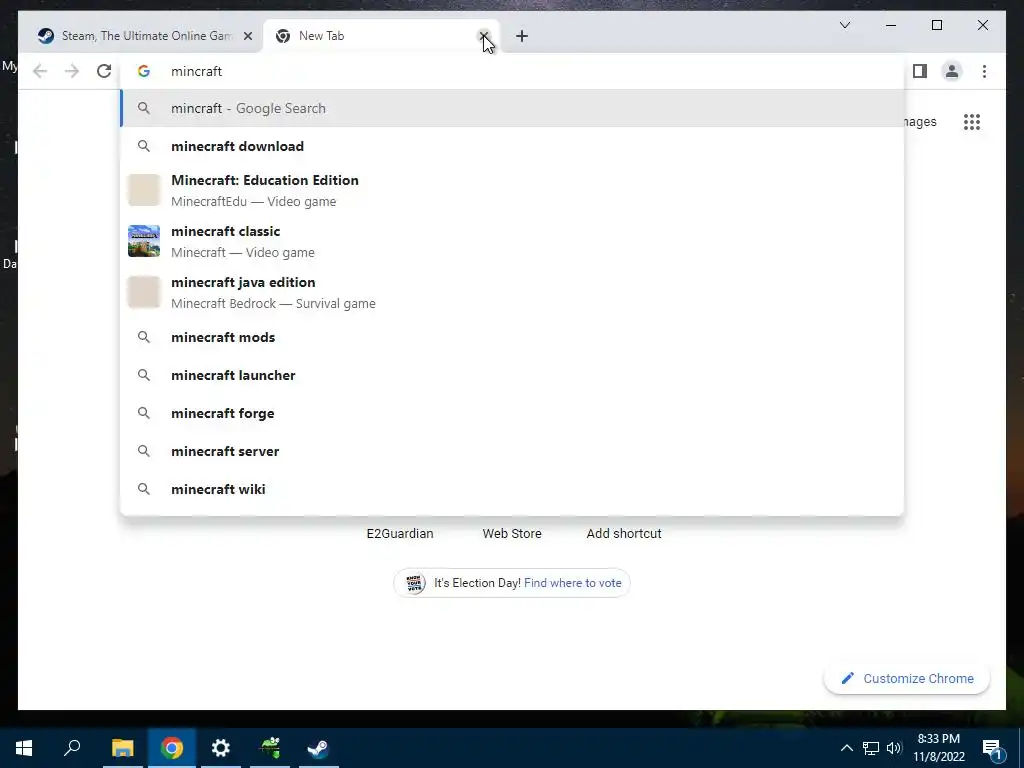Viewport: 1024px width, 768px height.
Task: Select 'Minecraft: Education Edition' suggestion
Action: pos(511,190)
